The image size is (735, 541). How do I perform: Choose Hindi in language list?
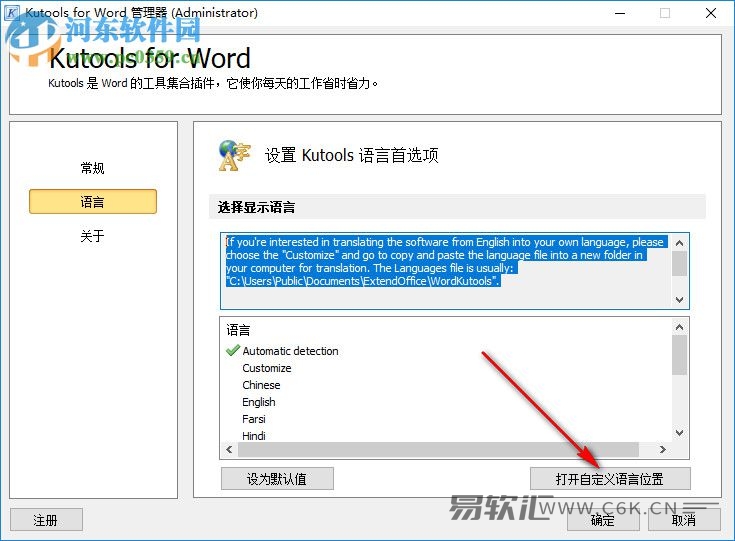(x=254, y=436)
